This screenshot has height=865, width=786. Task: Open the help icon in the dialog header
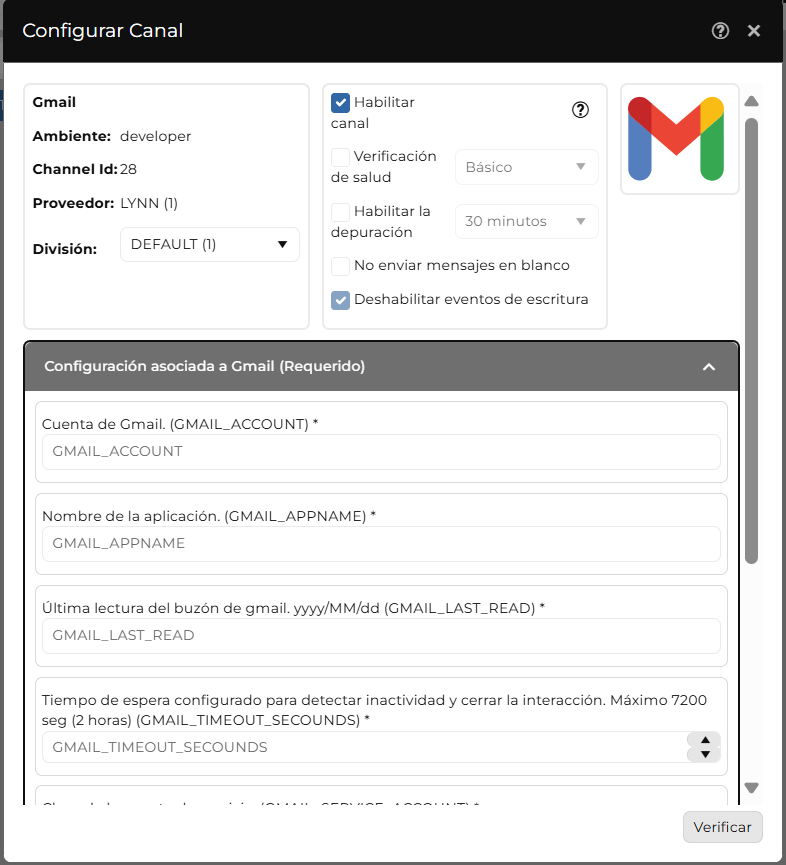pos(720,31)
